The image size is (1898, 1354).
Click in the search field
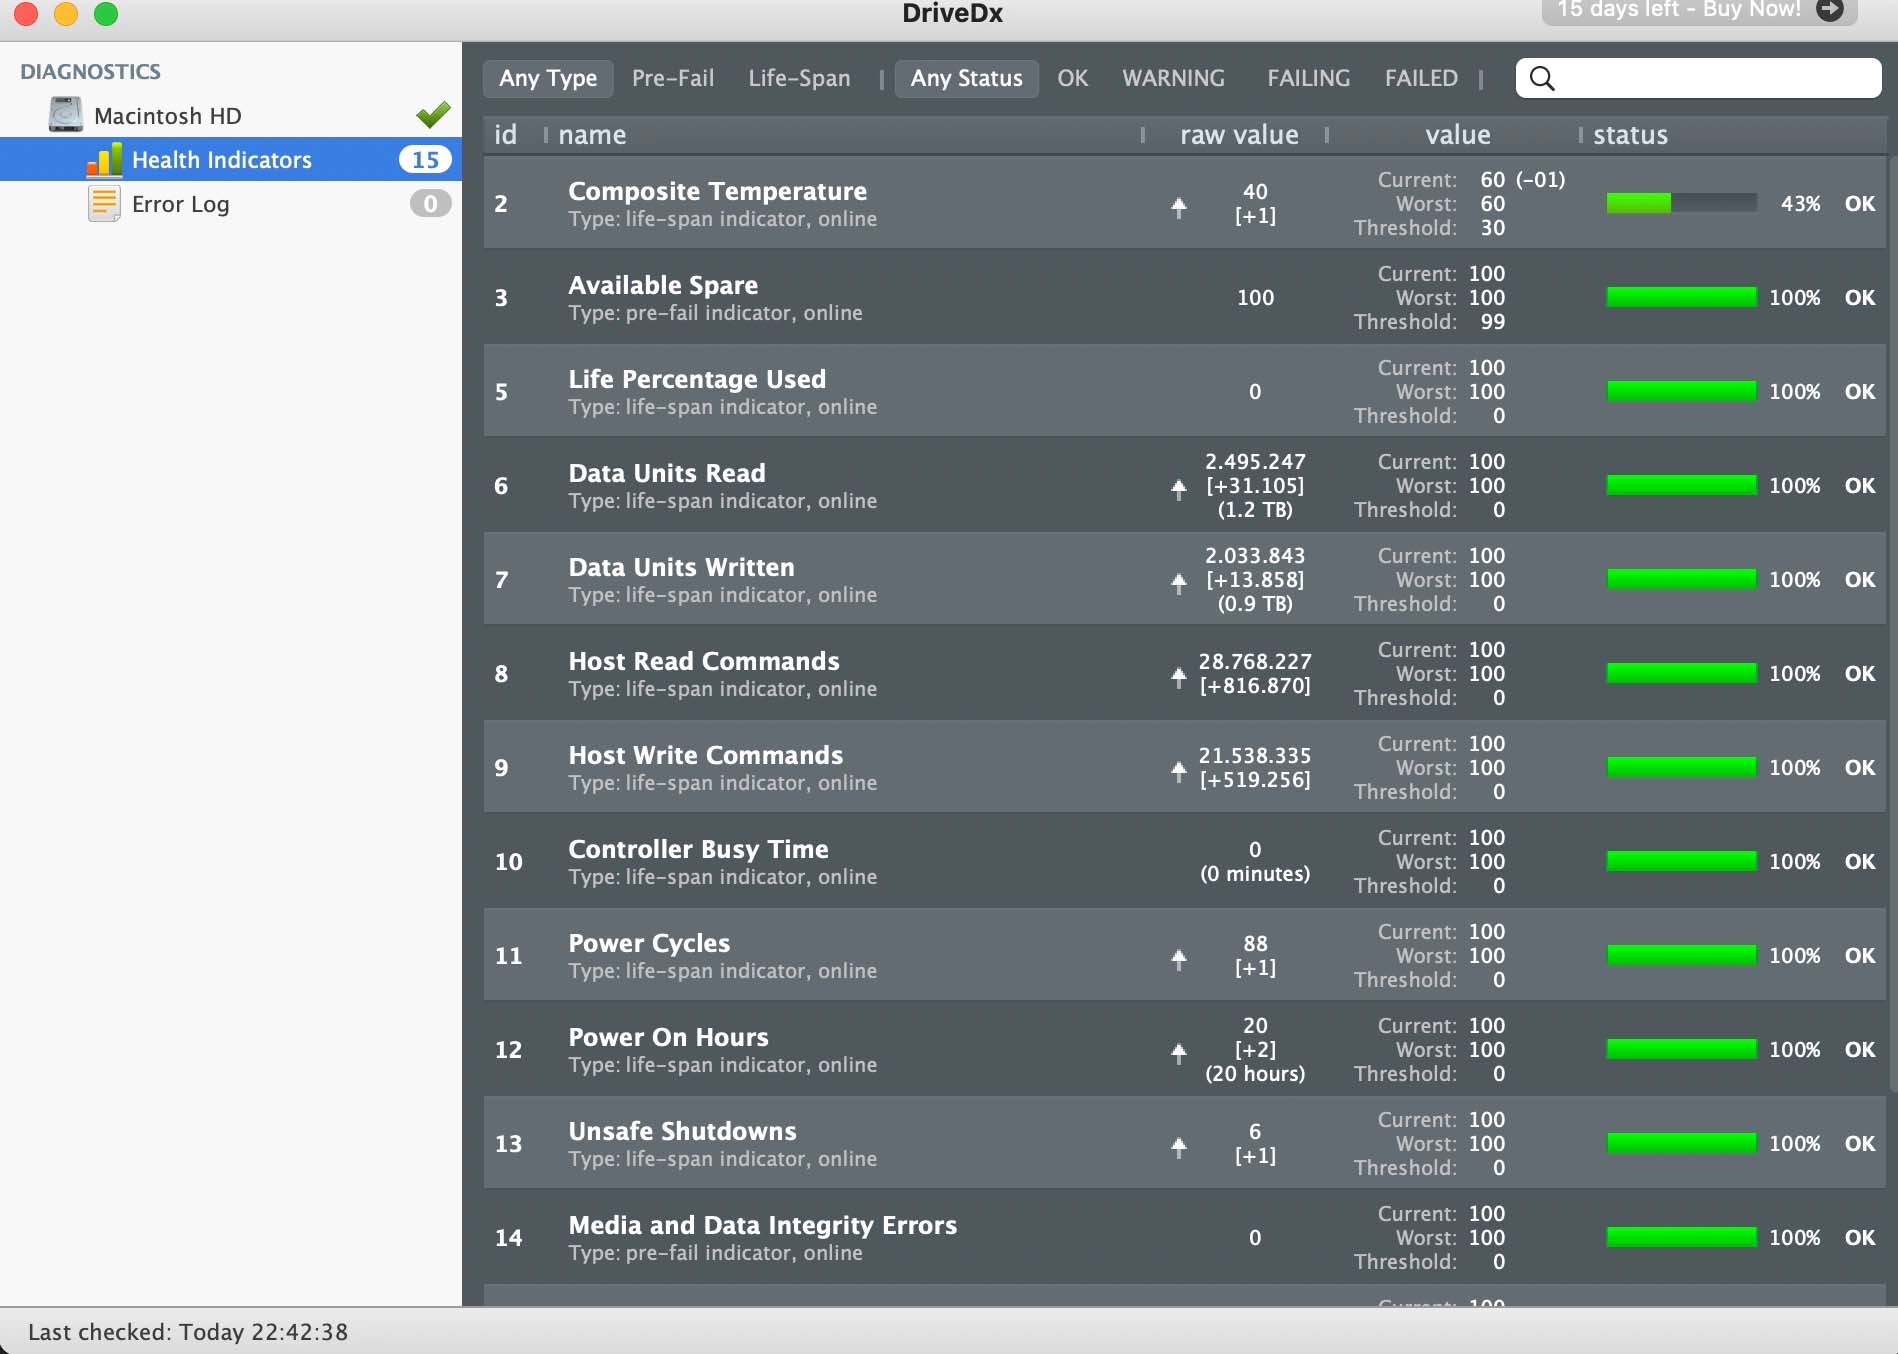click(x=1698, y=78)
